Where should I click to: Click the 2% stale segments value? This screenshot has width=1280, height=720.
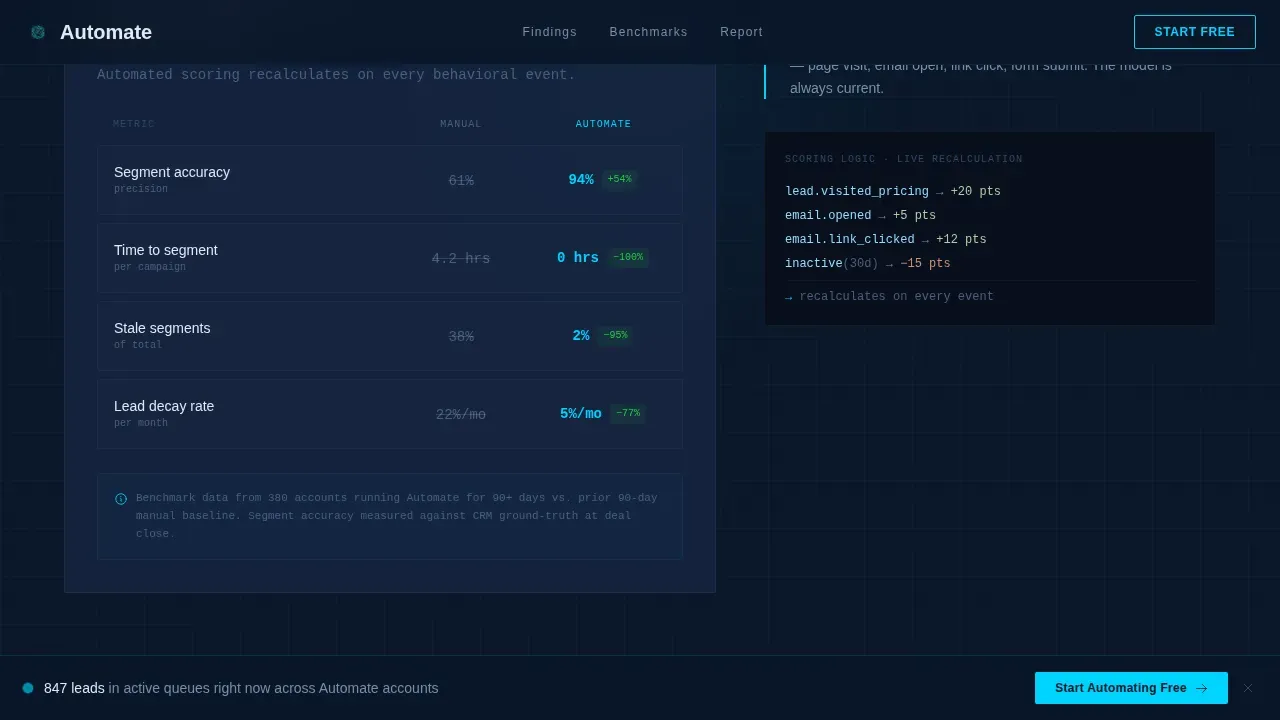pos(581,336)
